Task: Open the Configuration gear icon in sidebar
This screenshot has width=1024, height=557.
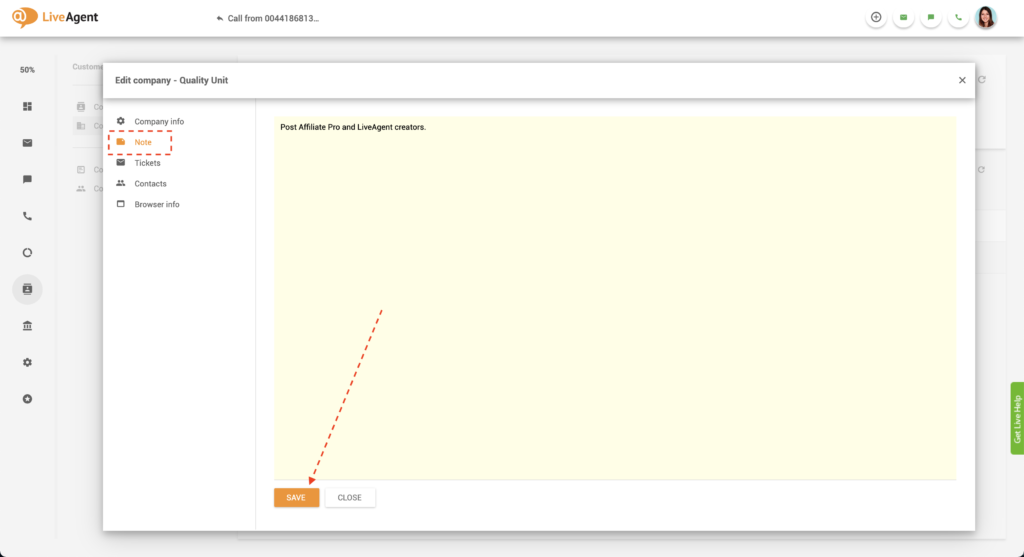Action: click(27, 362)
